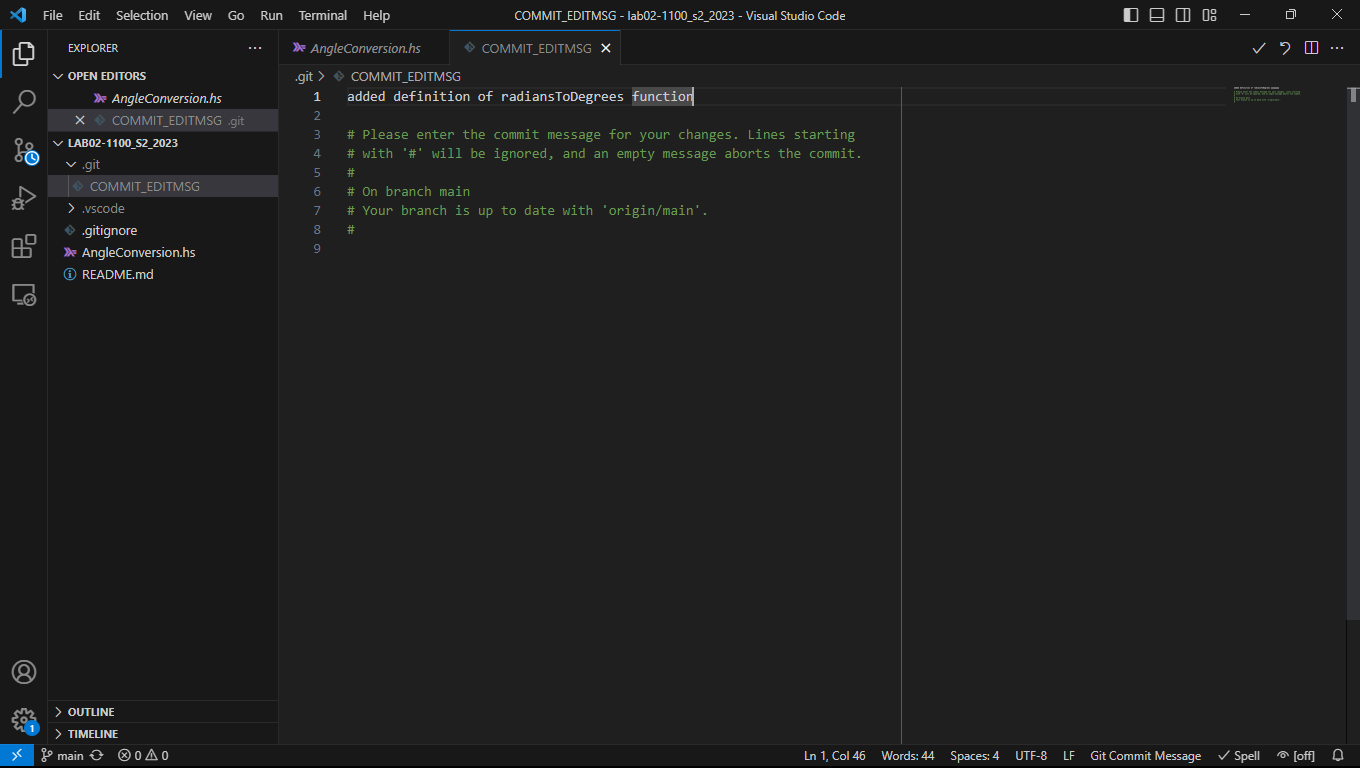Select COMMIT_EDITMSG file in explorer tree

click(163, 186)
